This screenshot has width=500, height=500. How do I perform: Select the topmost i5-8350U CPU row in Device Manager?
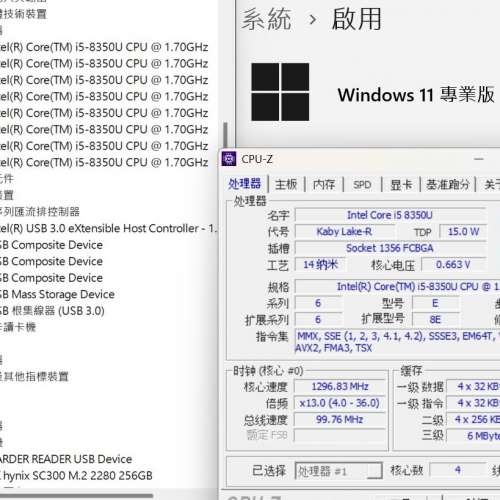[x=104, y=47]
